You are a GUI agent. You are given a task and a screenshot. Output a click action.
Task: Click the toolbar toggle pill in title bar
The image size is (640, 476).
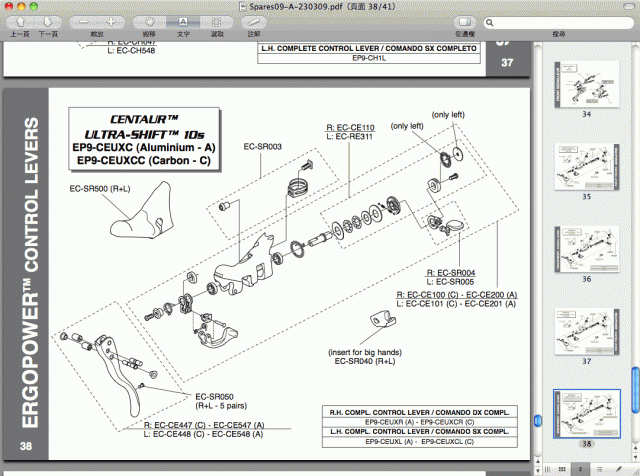[630, 7]
